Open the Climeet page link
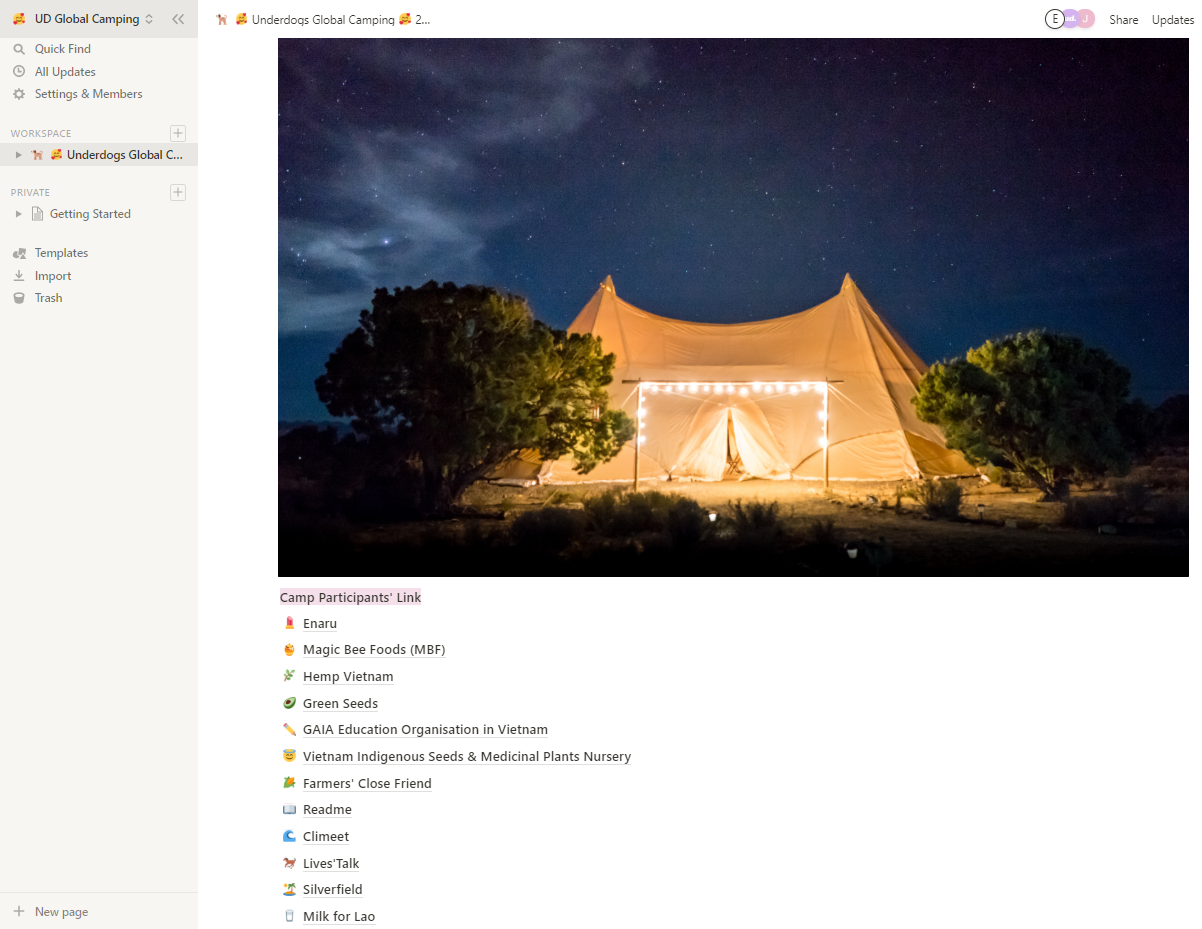This screenshot has height=929, width=1202. 326,837
